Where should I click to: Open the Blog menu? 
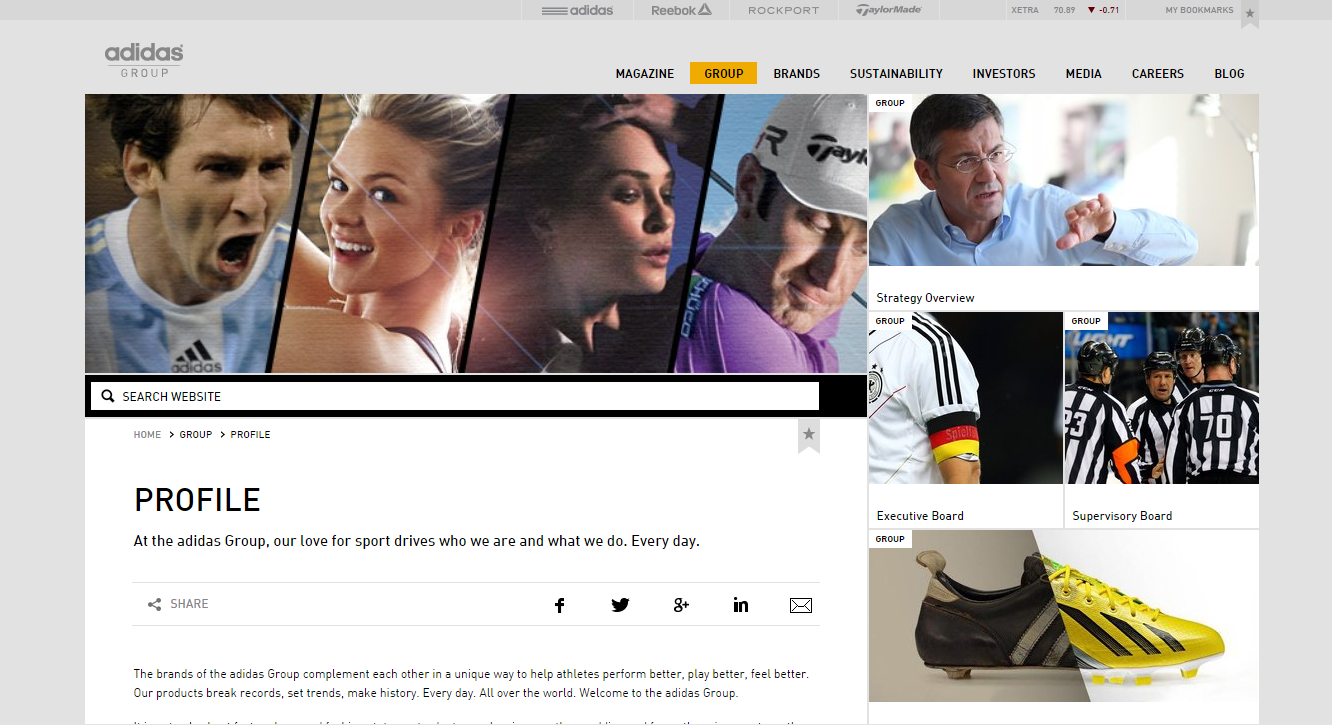coord(1229,73)
